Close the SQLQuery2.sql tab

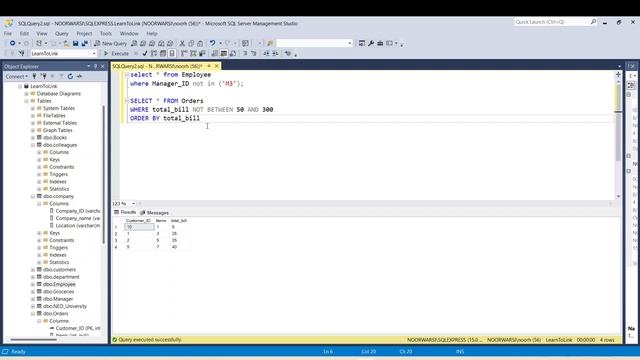click(217, 66)
